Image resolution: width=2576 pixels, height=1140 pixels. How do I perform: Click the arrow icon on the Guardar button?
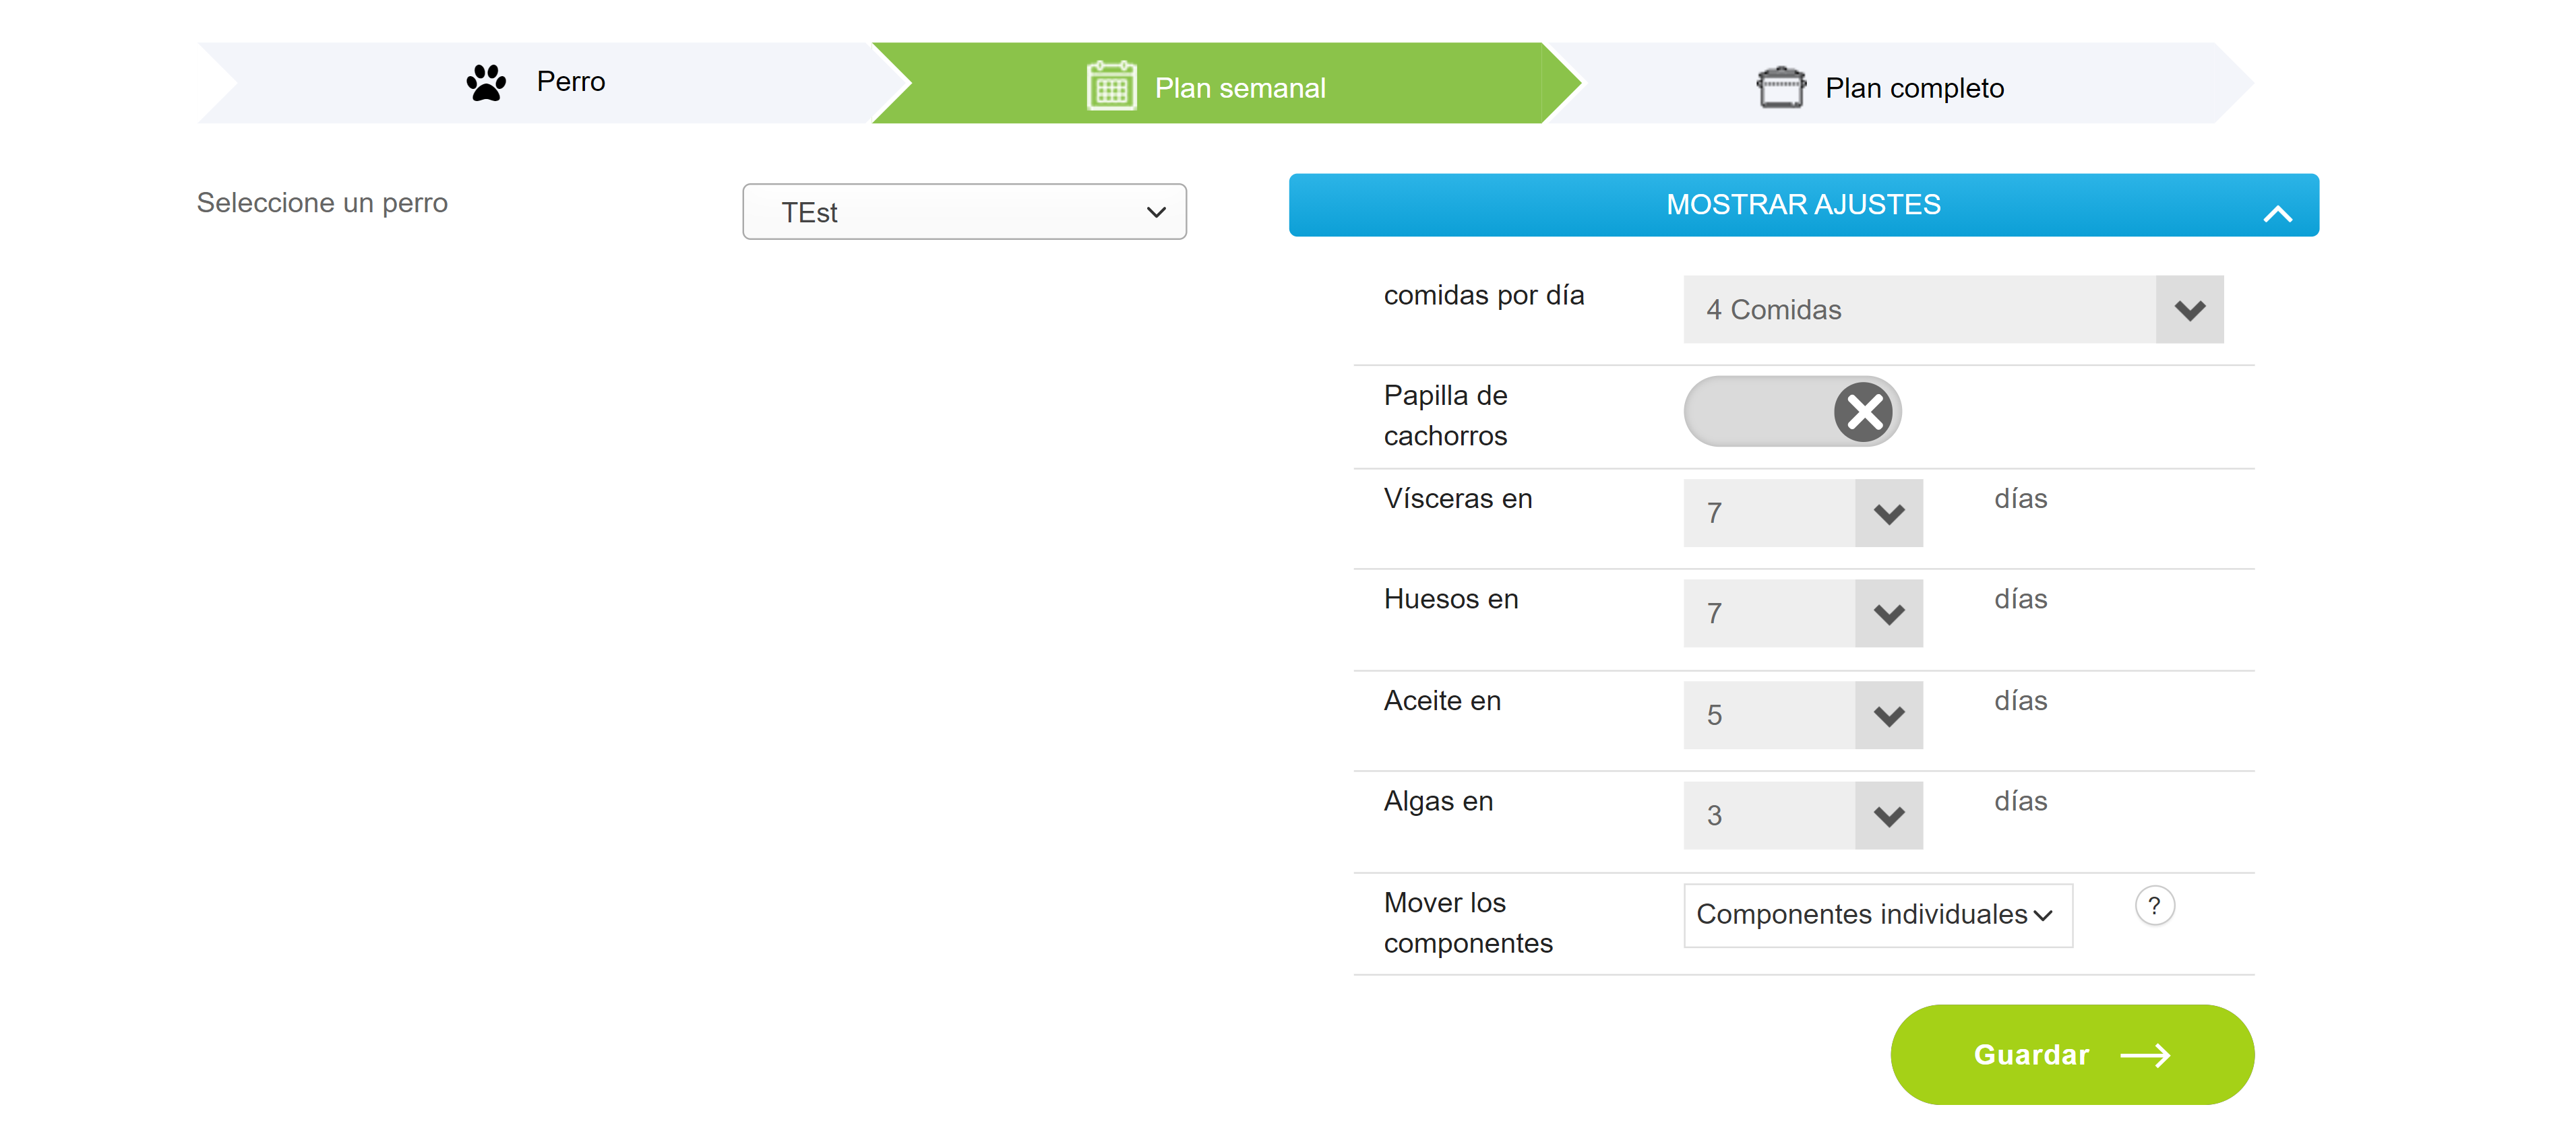(2145, 1055)
